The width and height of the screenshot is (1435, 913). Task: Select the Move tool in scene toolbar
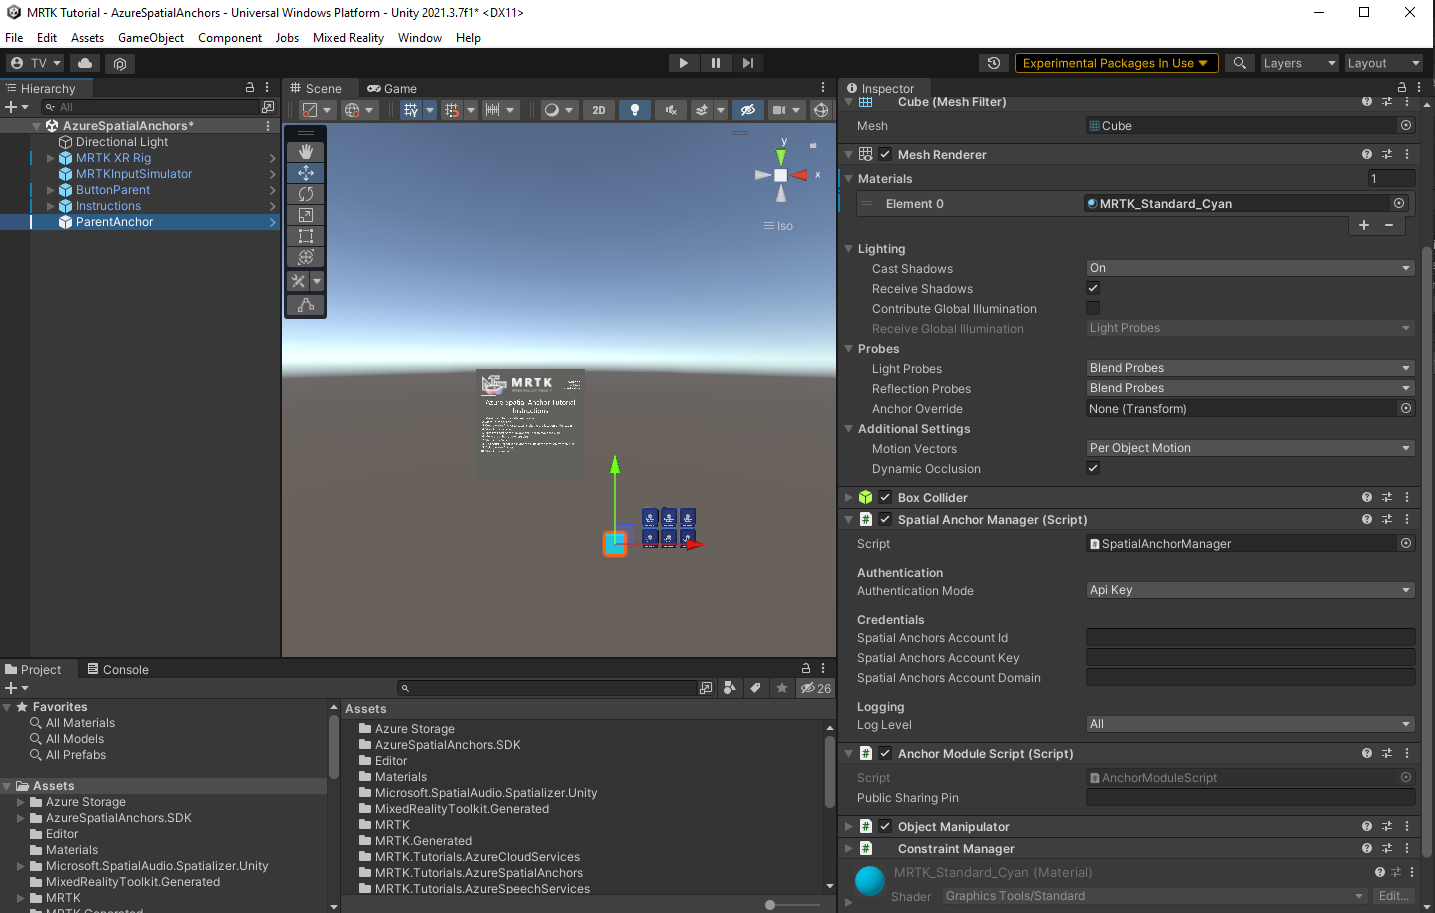(306, 173)
